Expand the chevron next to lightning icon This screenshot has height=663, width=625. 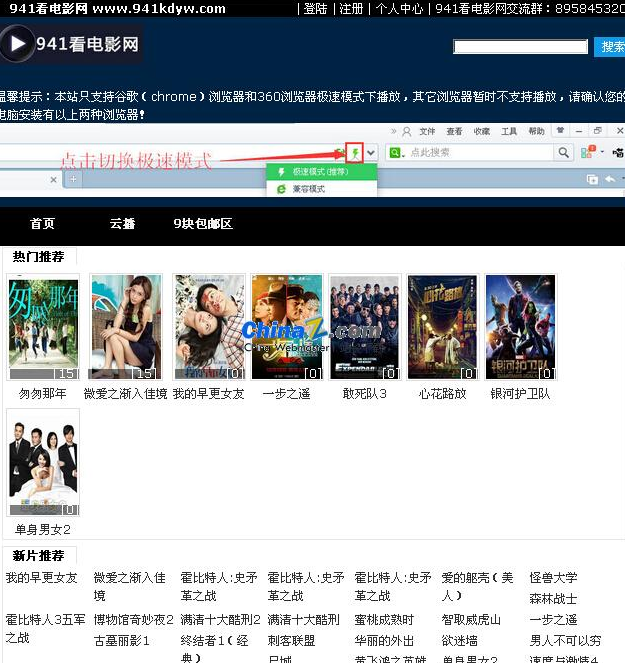click(371, 153)
